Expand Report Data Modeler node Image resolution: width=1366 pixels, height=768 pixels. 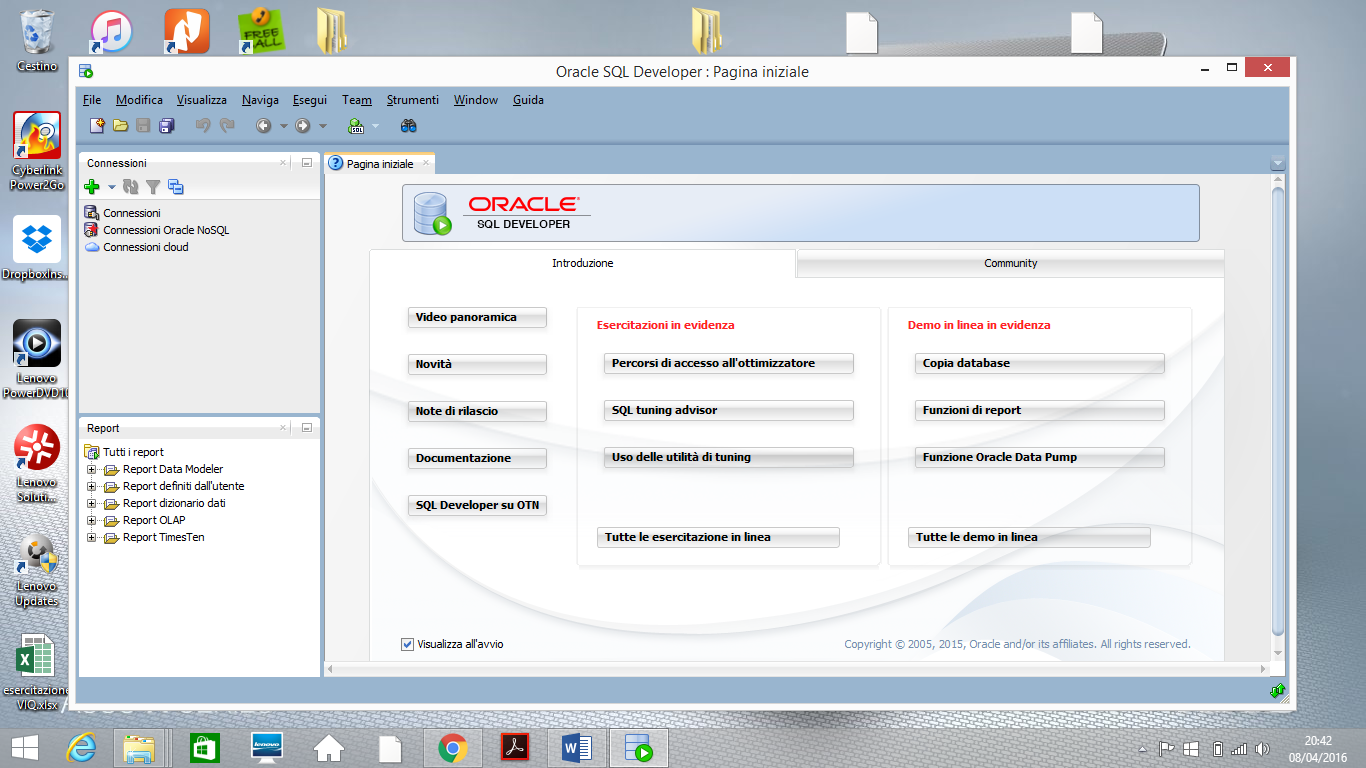tap(92, 470)
